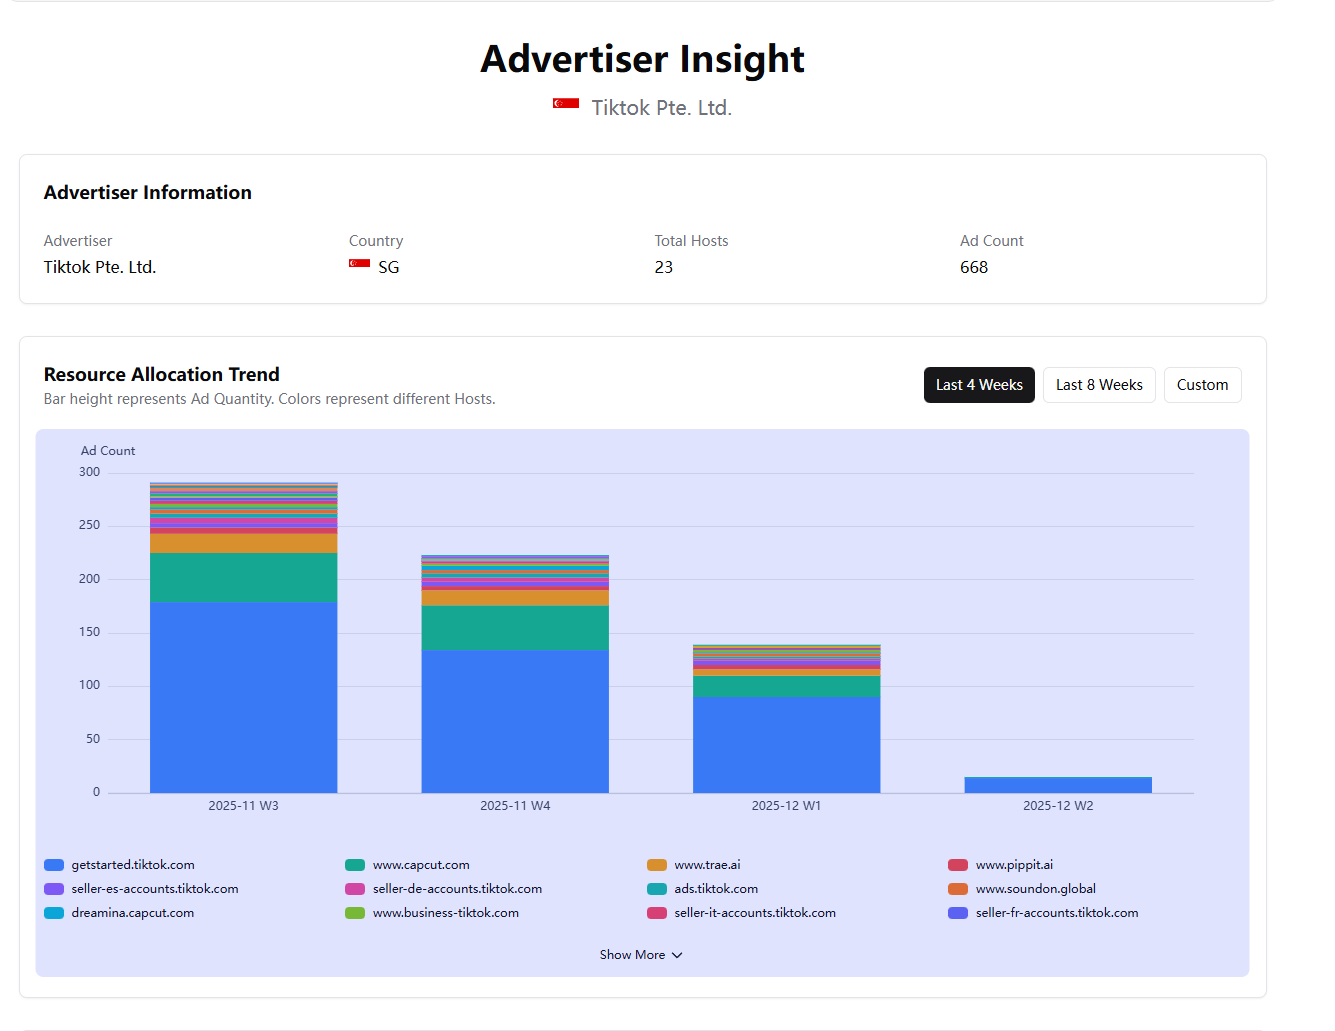Screen dimensions: 1335x1031
Task: Click the teal segment of the 2025-11 W4 bar
Action: coord(515,628)
